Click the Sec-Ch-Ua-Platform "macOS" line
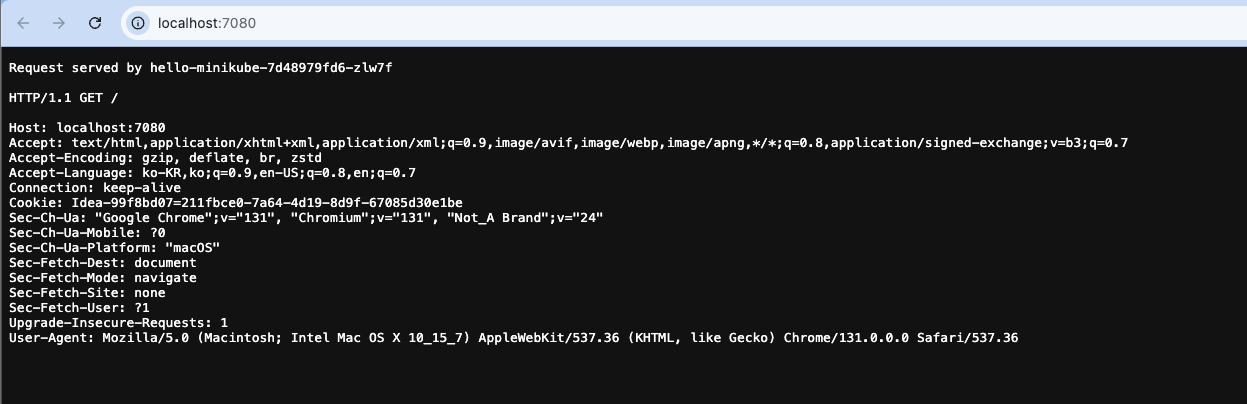Viewport: 1247px width, 404px height. (x=114, y=248)
